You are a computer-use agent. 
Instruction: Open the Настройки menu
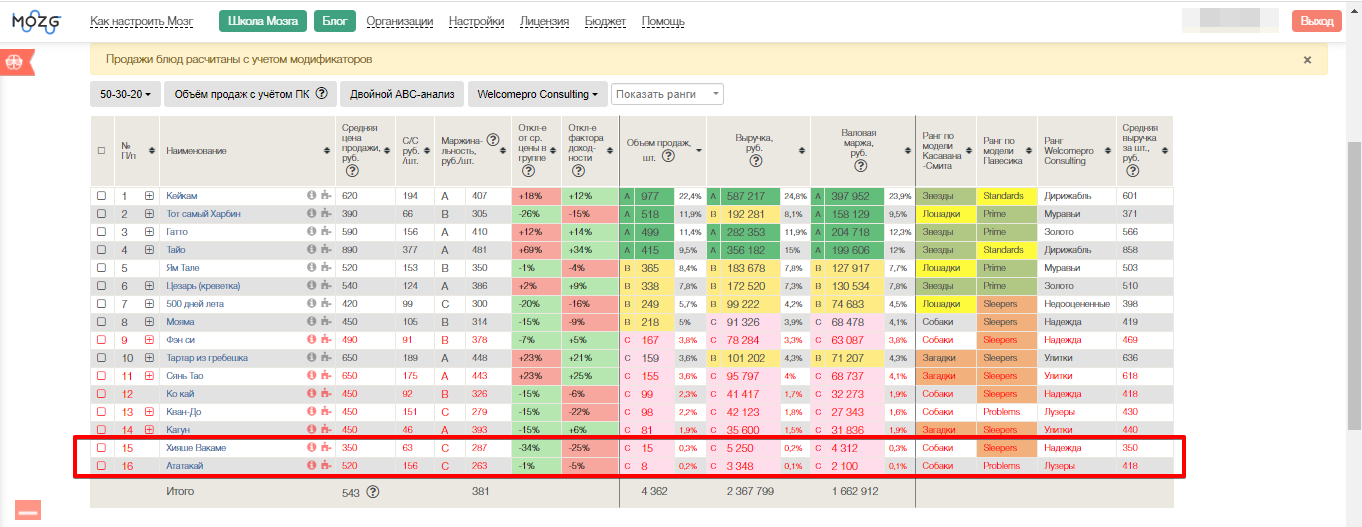coord(476,21)
